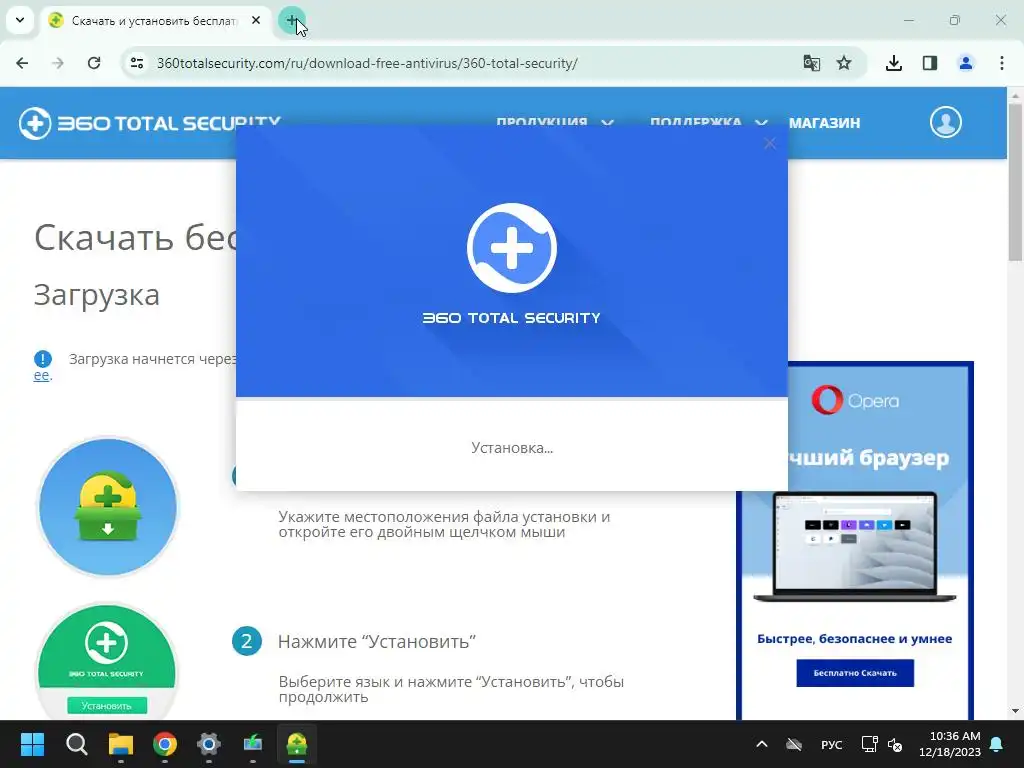Click the download retry link

coord(42,376)
